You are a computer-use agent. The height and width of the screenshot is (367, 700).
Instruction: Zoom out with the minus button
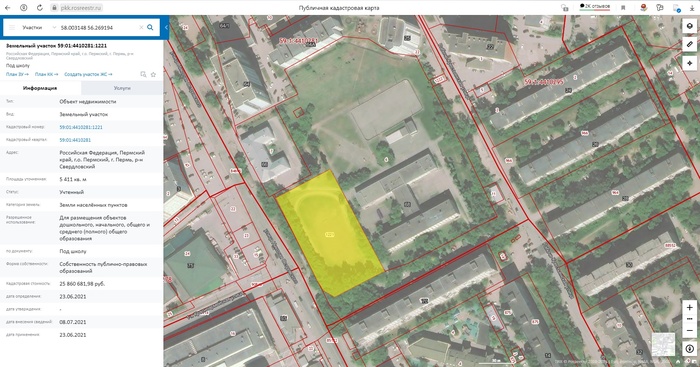click(690, 330)
